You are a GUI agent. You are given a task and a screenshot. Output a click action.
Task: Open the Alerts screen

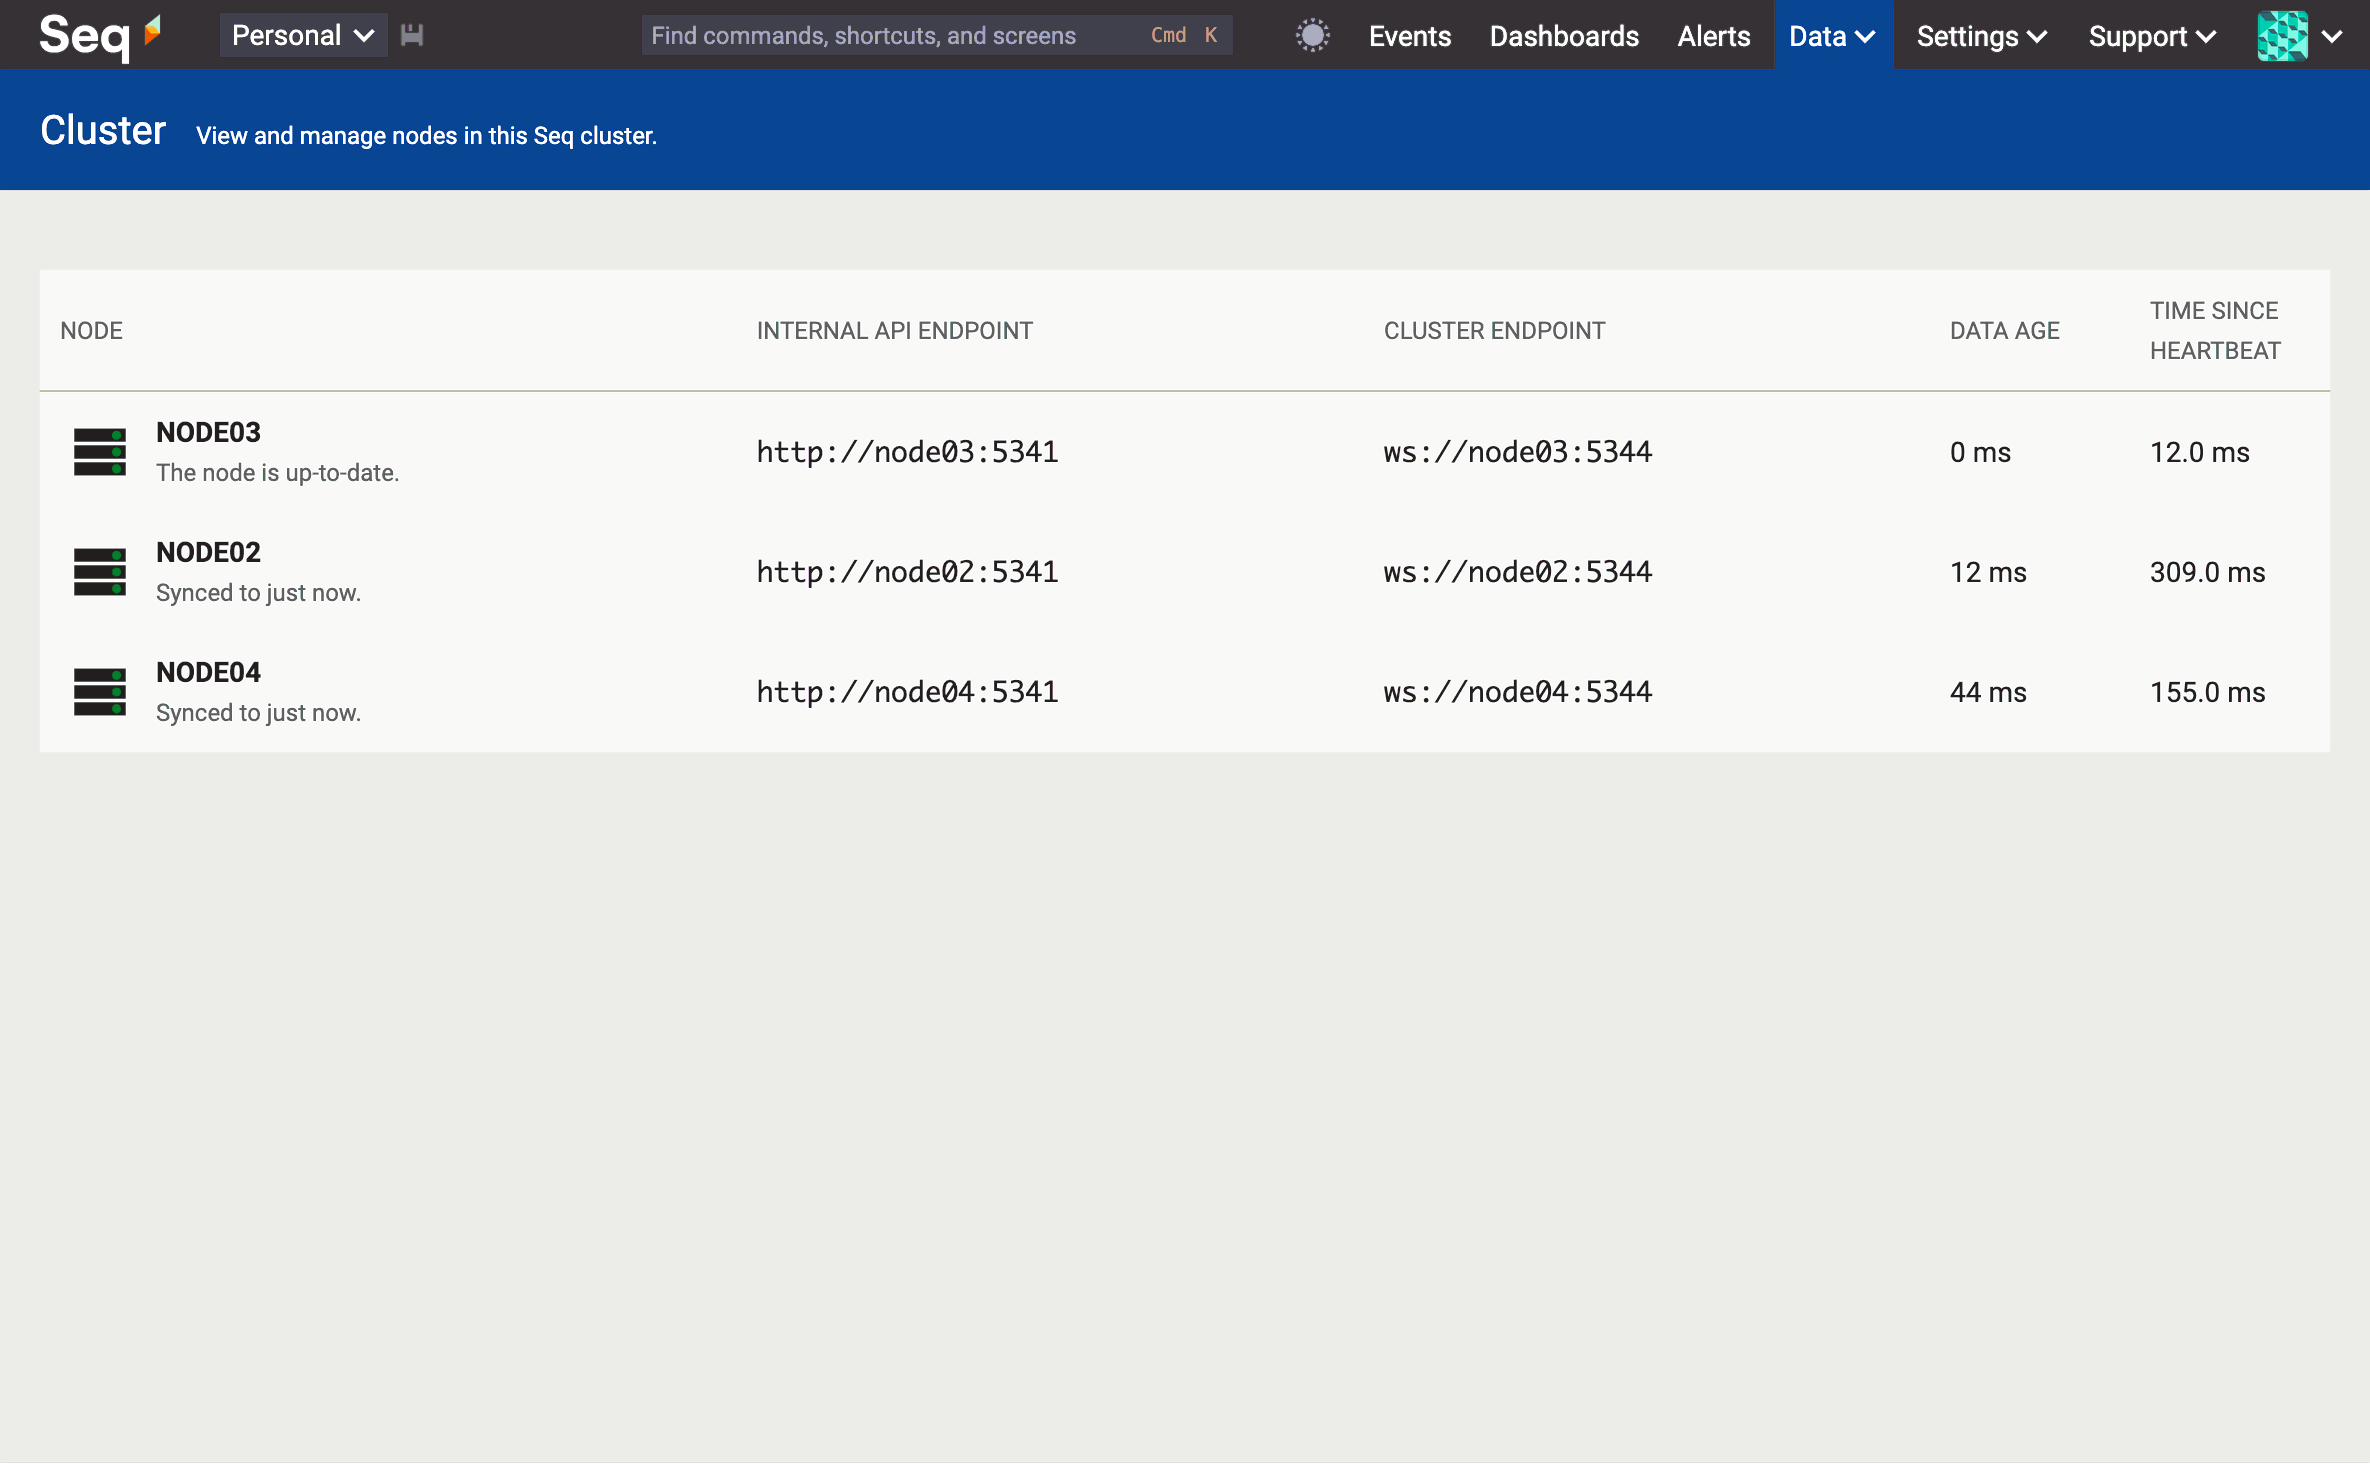pyautogui.click(x=1714, y=36)
